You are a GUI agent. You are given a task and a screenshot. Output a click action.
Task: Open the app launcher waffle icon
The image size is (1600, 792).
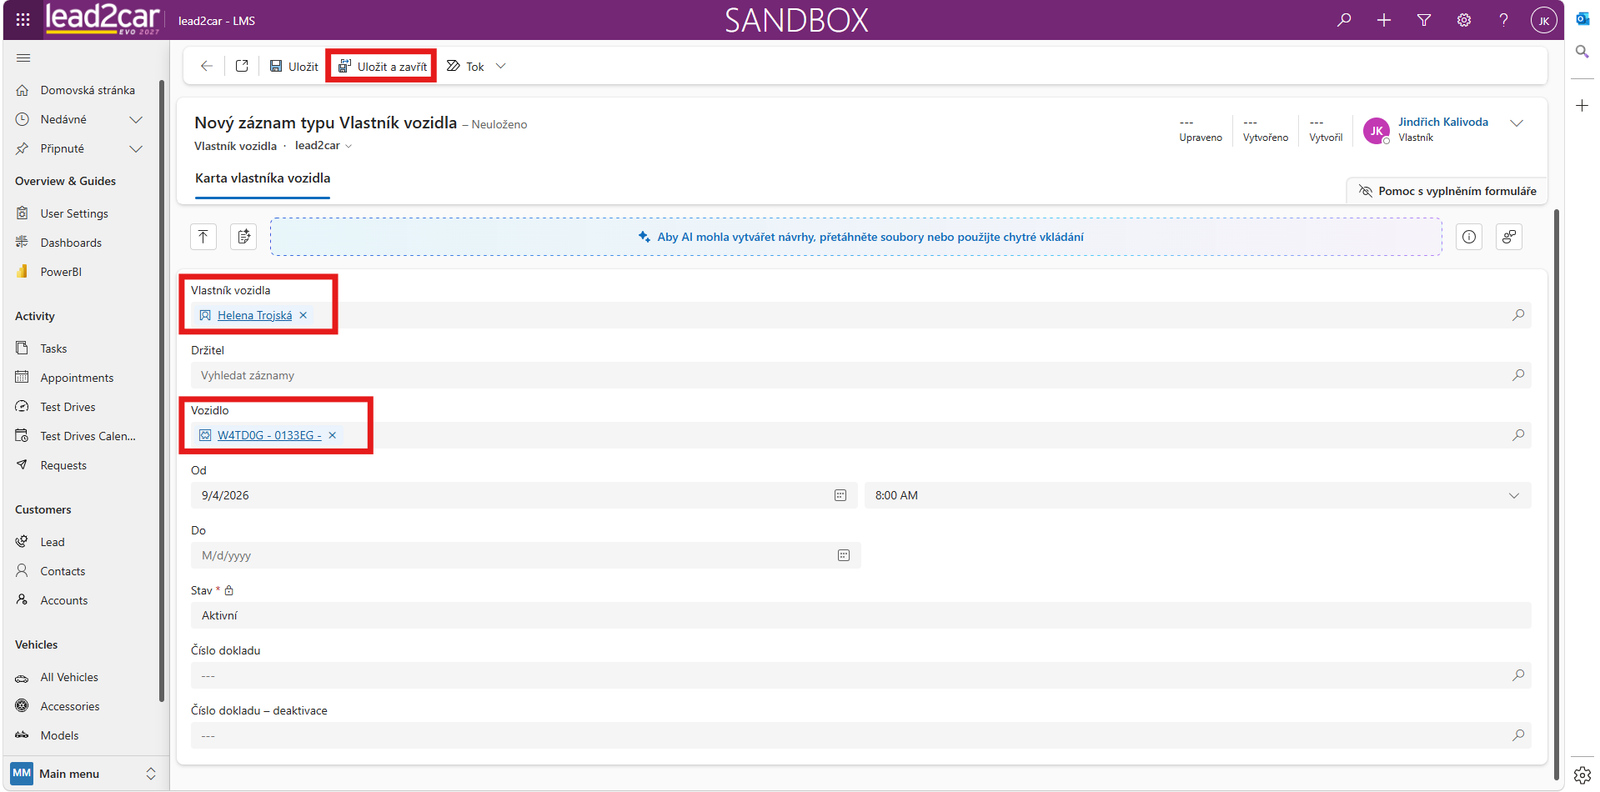[x=23, y=20]
